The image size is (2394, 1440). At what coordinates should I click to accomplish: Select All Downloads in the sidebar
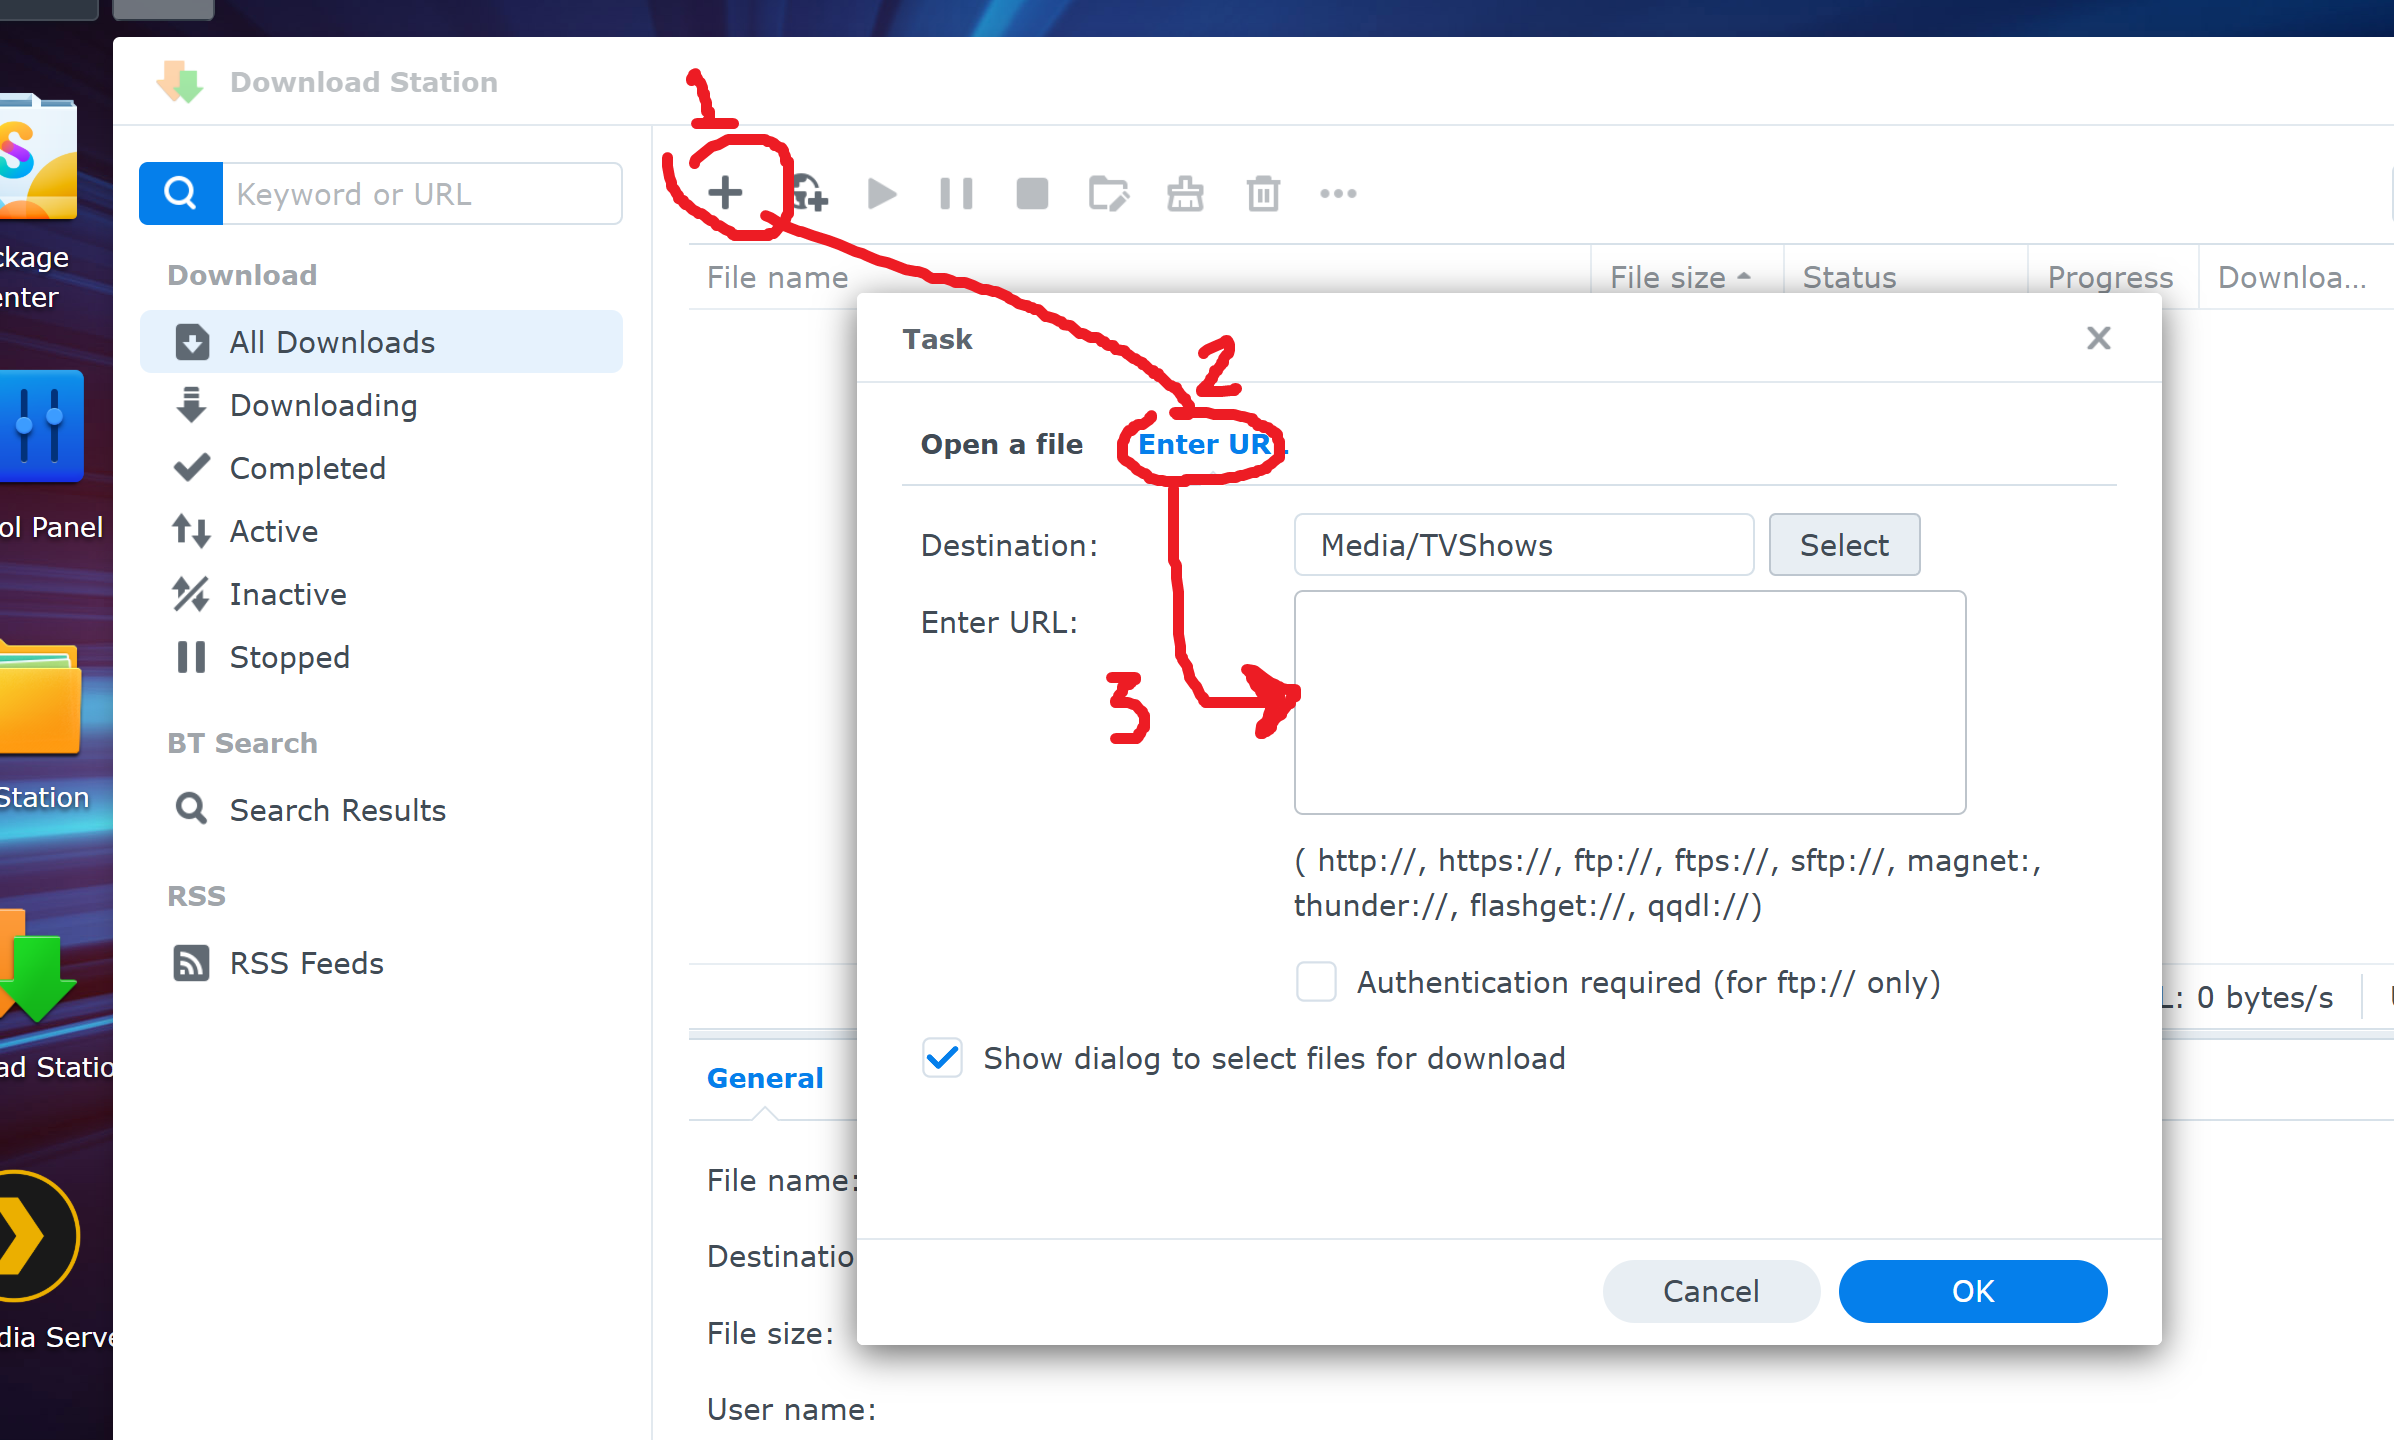[x=381, y=342]
